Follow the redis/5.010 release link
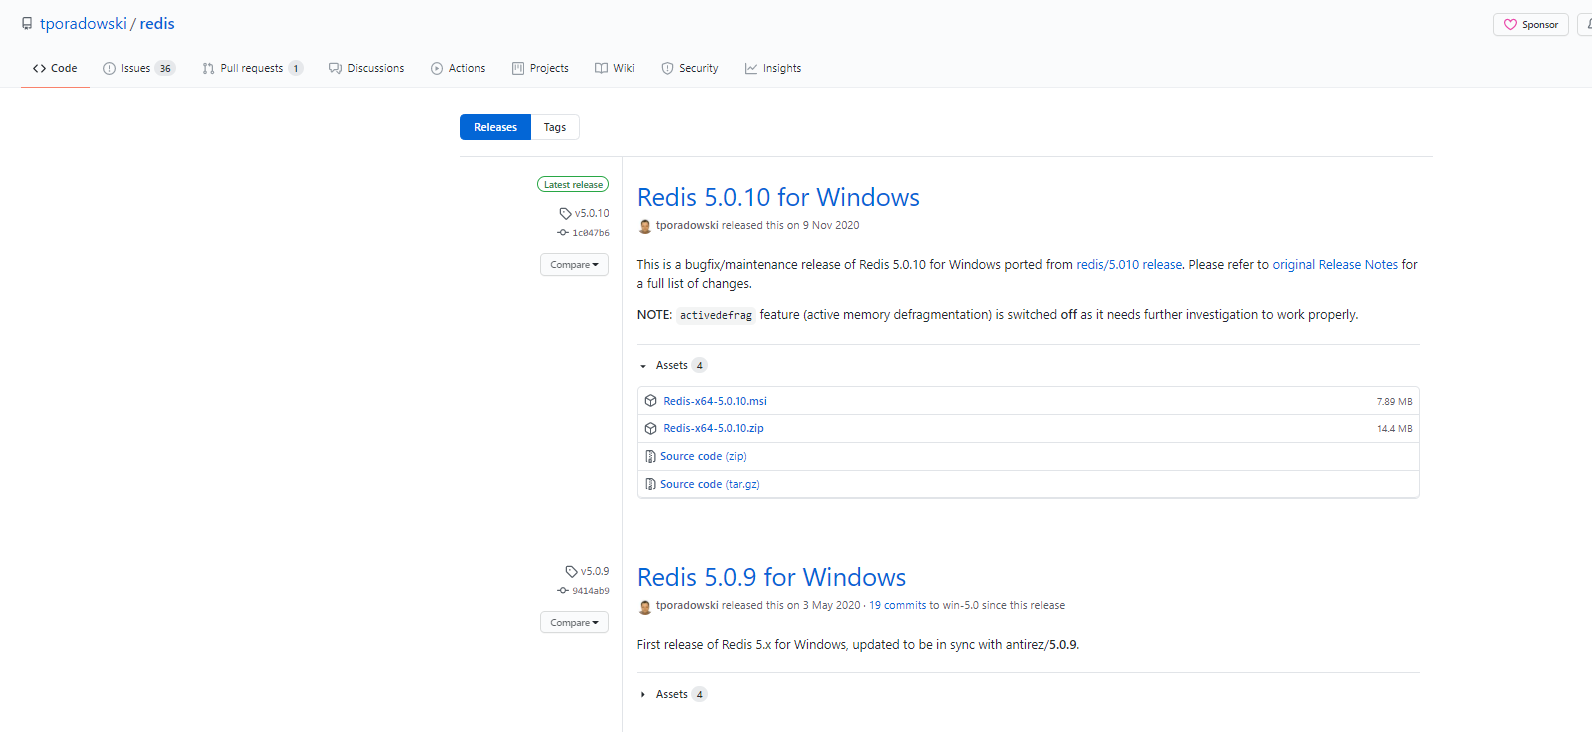The width and height of the screenshot is (1592, 732). click(x=1129, y=265)
